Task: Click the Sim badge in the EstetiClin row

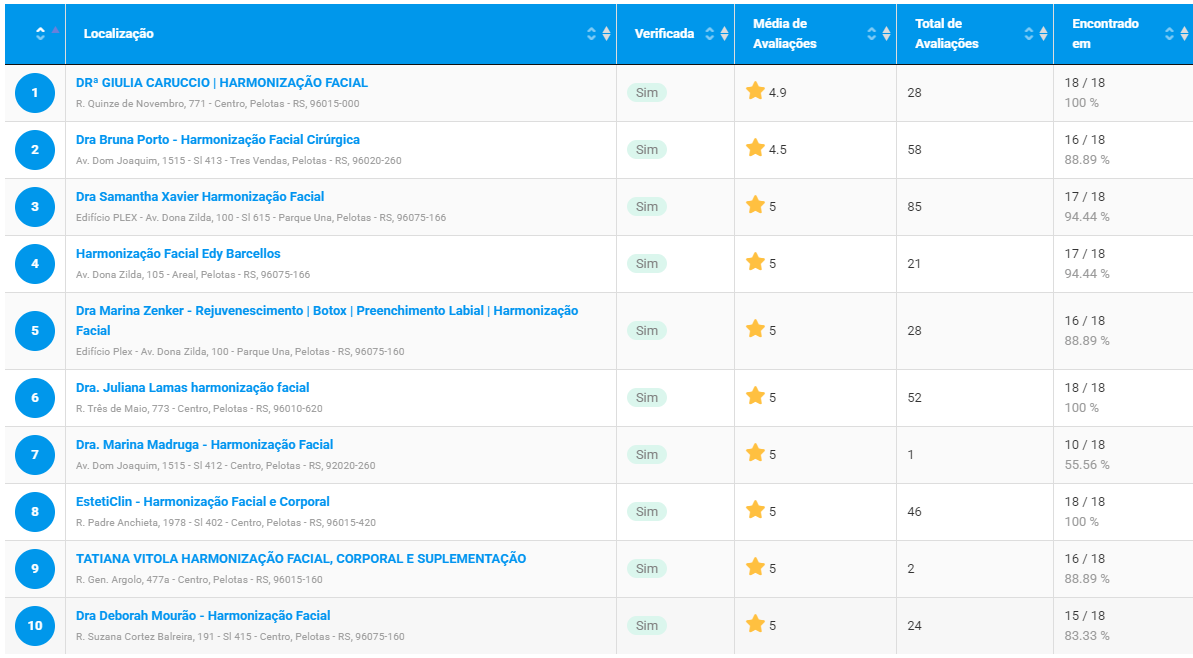Action: point(647,512)
